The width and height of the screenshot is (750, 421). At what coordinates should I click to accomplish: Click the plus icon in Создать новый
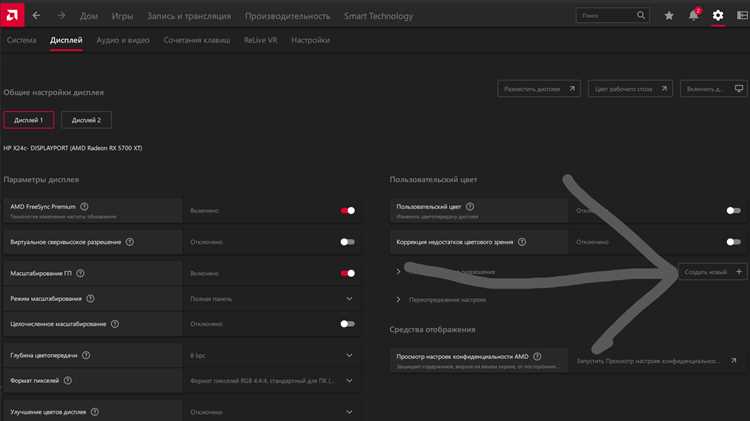(x=739, y=272)
